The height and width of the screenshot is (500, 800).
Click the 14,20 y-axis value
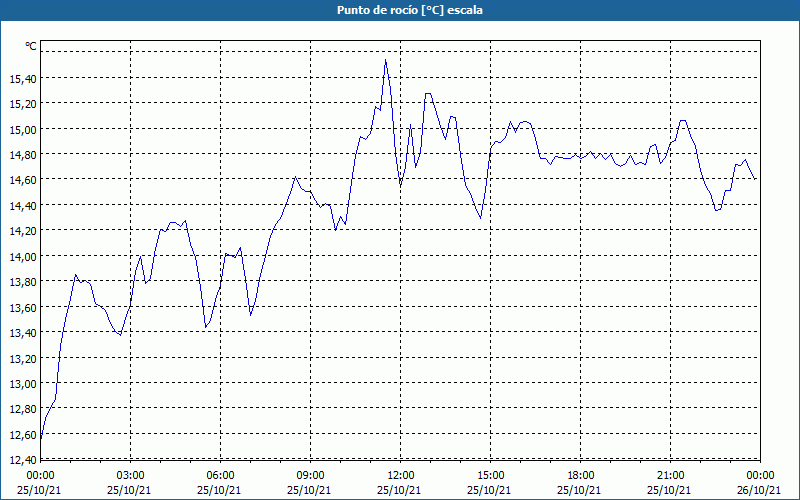(22, 231)
